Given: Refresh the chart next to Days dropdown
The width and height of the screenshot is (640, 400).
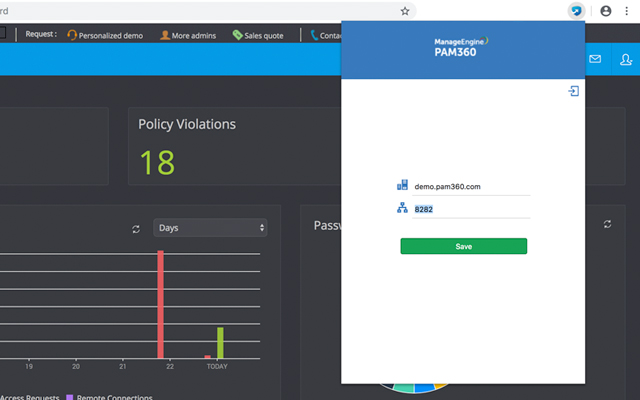Looking at the screenshot, I should coord(136,229).
